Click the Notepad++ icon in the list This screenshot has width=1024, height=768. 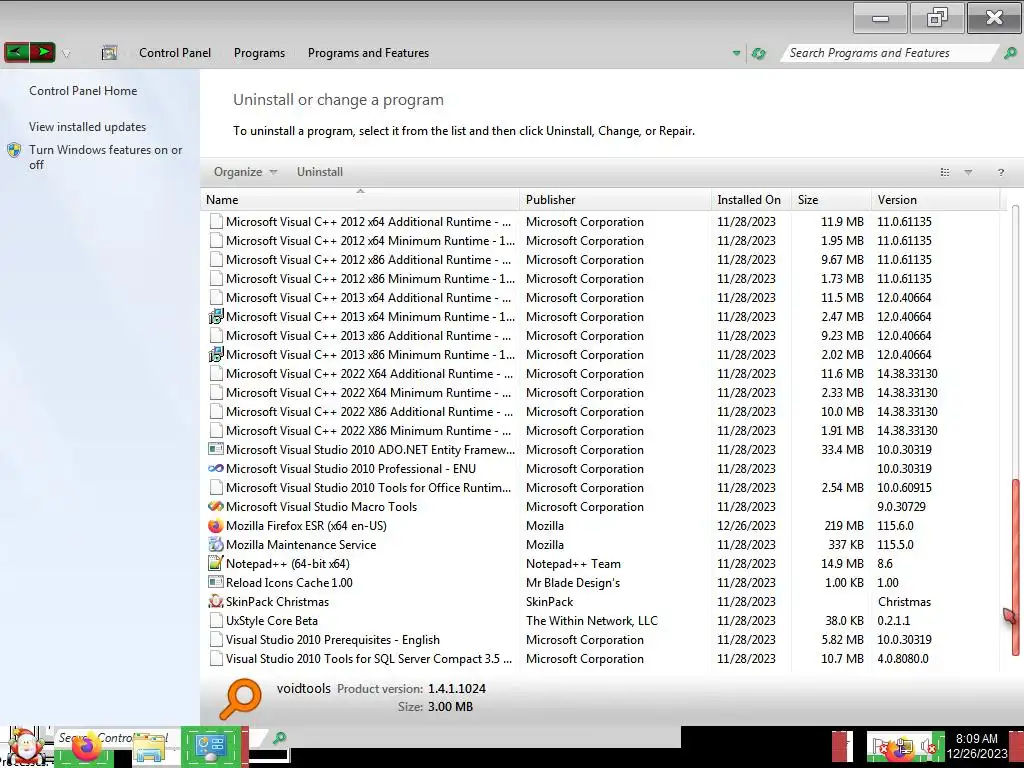click(216, 563)
